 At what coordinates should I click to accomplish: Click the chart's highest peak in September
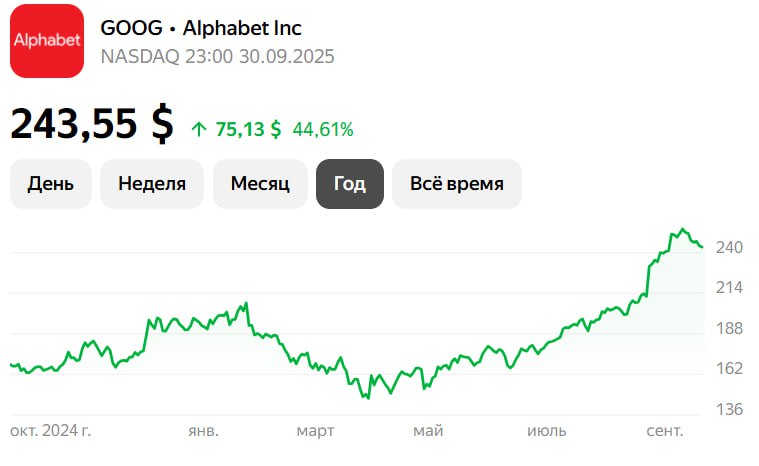[683, 230]
